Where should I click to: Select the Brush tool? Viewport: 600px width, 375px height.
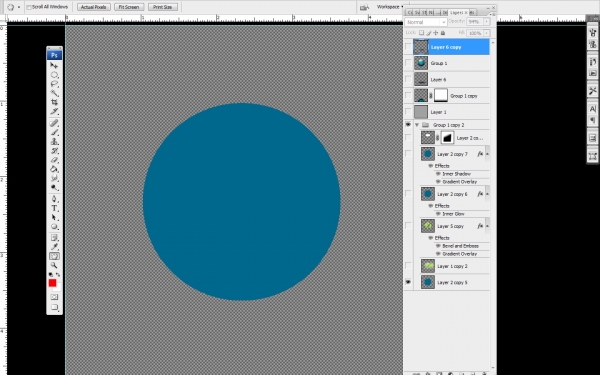pyautogui.click(x=54, y=132)
